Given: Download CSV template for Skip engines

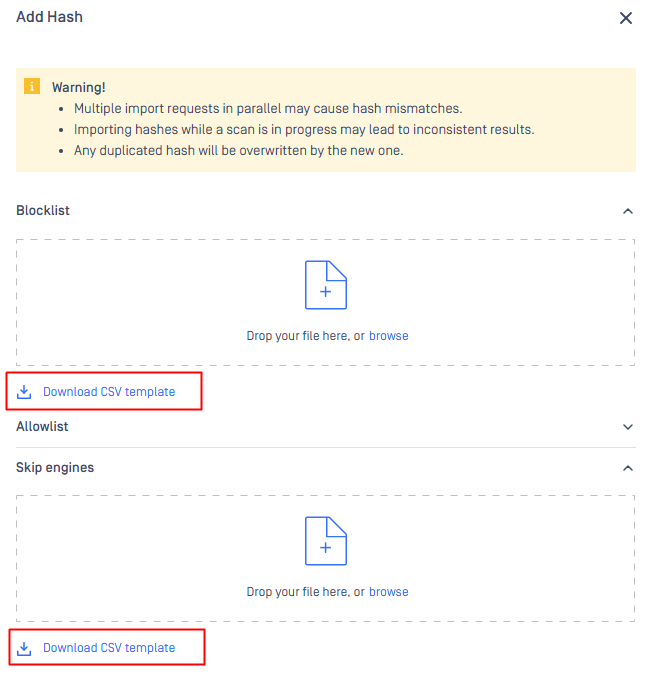Looking at the screenshot, I should tap(108, 648).
